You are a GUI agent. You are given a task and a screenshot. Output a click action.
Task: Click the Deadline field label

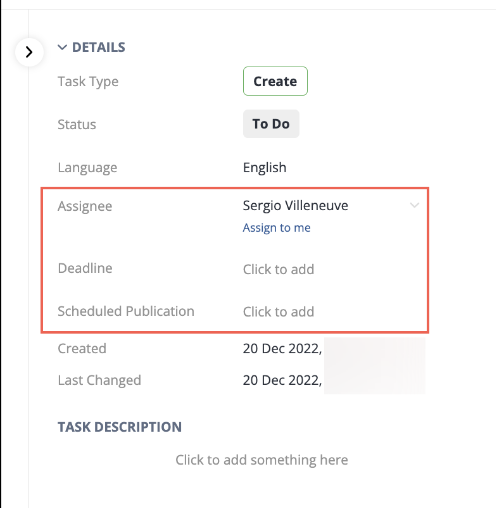85,268
